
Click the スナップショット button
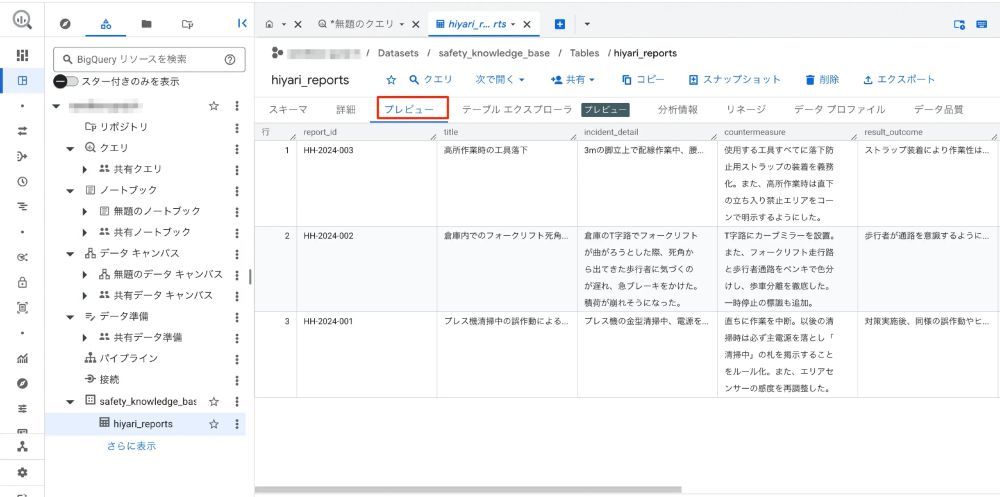click(735, 80)
